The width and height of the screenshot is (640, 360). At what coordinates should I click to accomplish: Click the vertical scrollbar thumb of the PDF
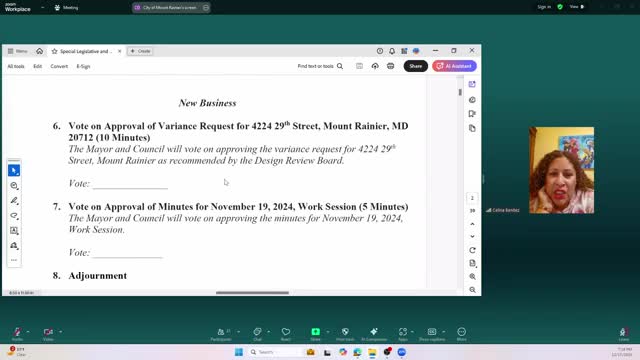coord(460,92)
